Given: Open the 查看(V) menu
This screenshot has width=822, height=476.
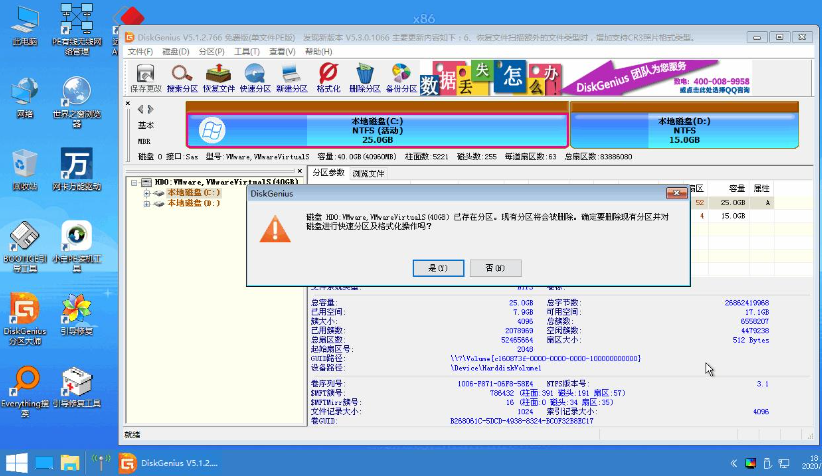Looking at the screenshot, I should coord(282,51).
